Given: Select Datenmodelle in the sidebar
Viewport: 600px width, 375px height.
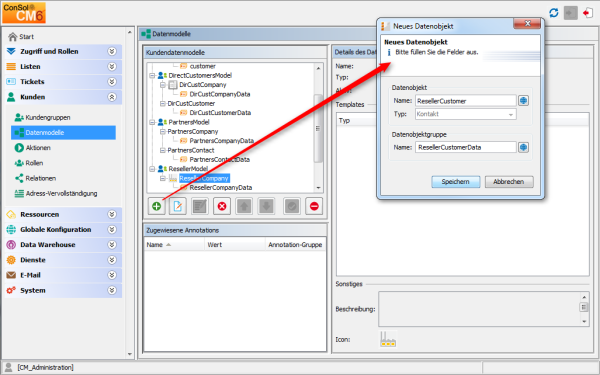Looking at the screenshot, I should 64,133.
